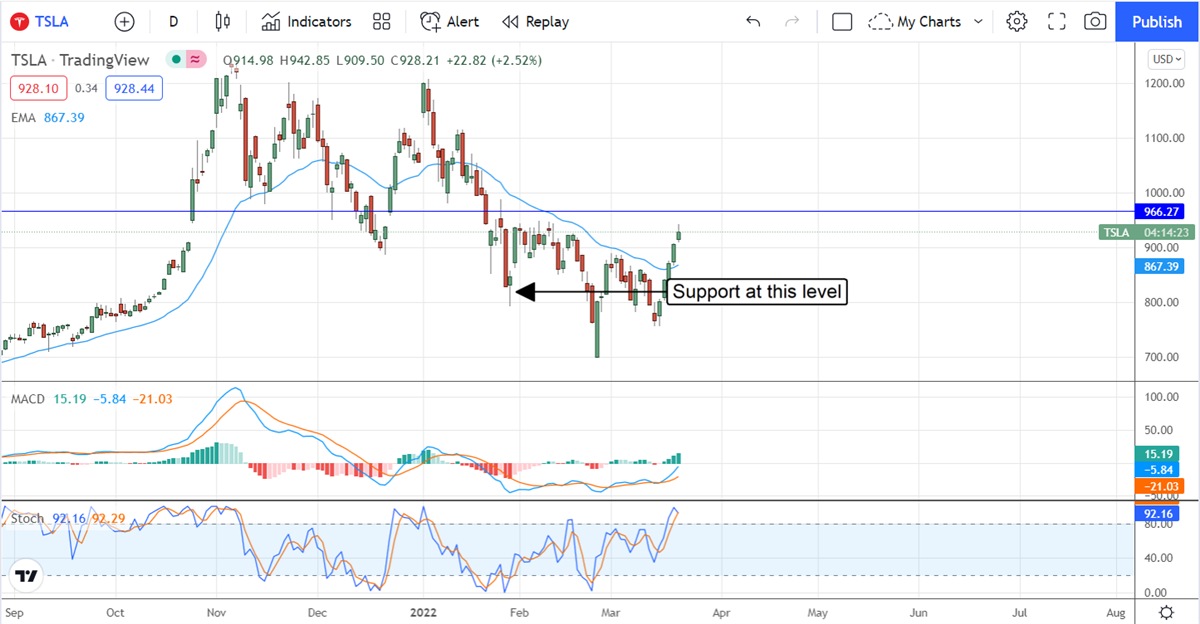1200x624 pixels.
Task: Select the MACD indicator legend label
Action: (x=28, y=399)
